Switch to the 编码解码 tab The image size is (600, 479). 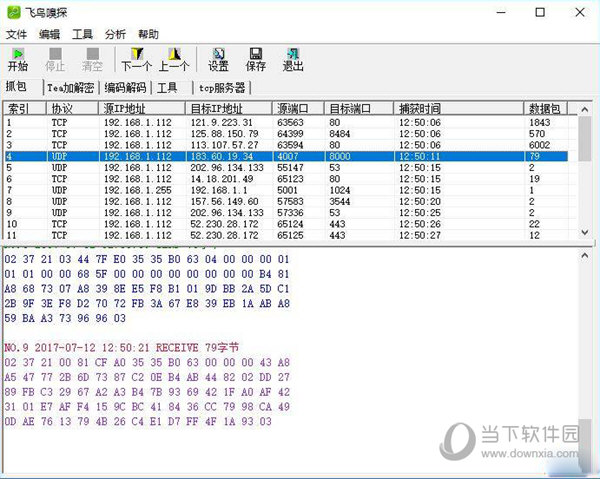coord(125,88)
